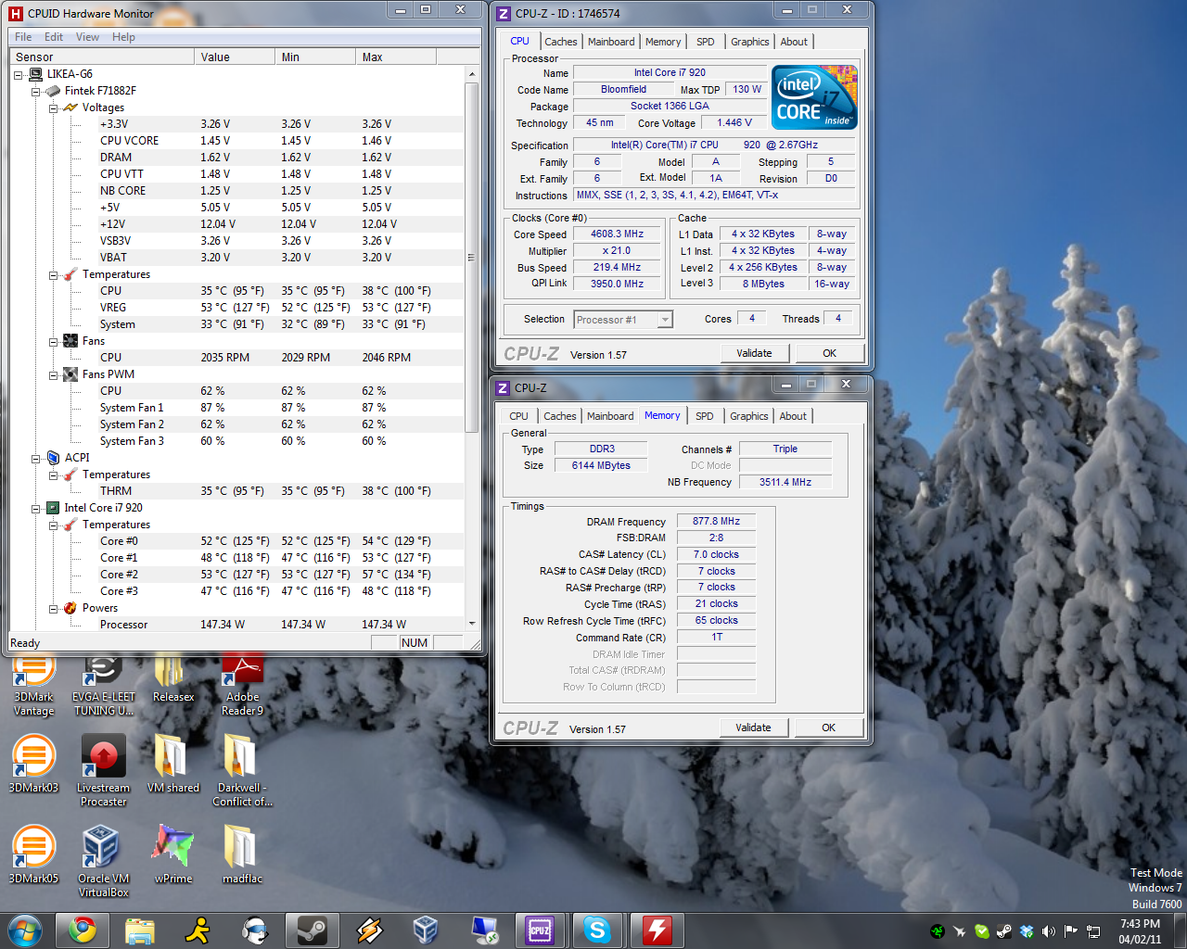Open the File menu in Hardware Monitor
Image resolution: width=1187 pixels, height=949 pixels.
point(23,37)
